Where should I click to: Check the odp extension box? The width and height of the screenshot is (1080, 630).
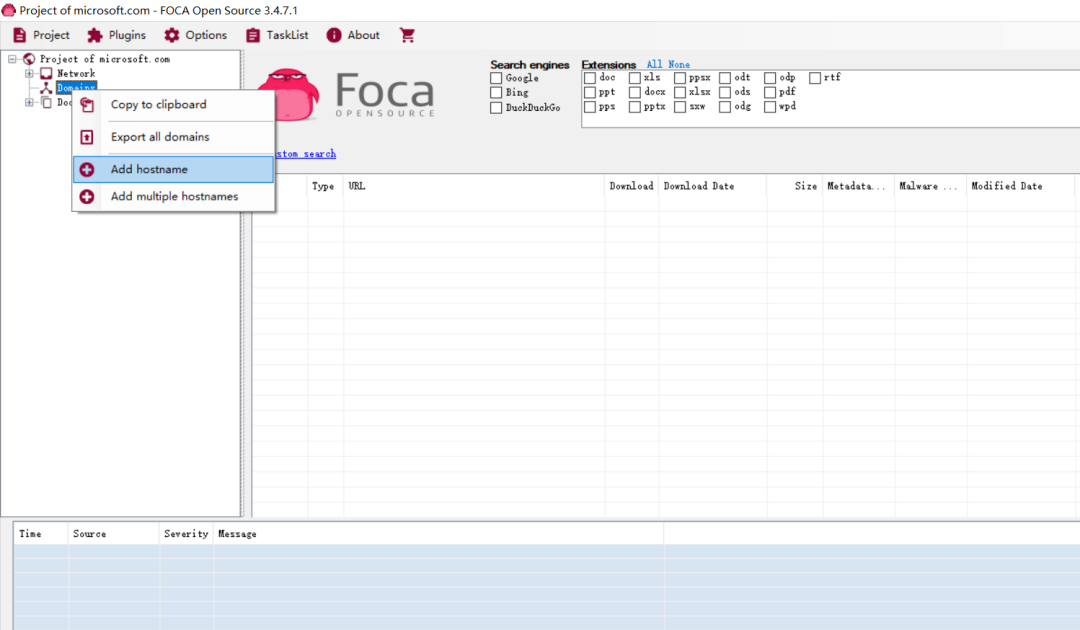[x=770, y=78]
